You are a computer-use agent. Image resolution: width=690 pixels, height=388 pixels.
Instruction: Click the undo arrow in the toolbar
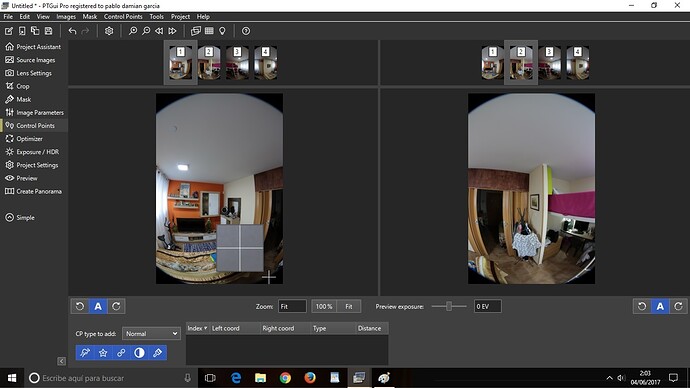[x=73, y=31]
